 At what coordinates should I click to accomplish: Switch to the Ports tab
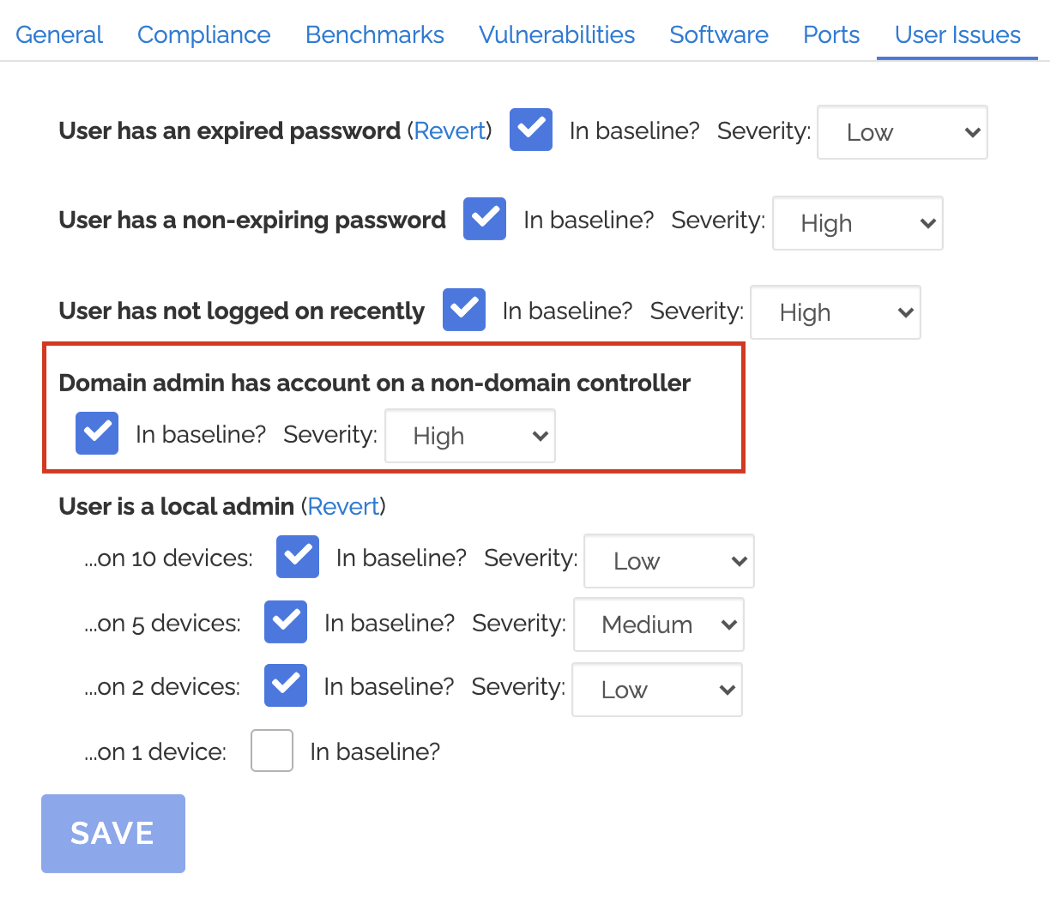831,35
